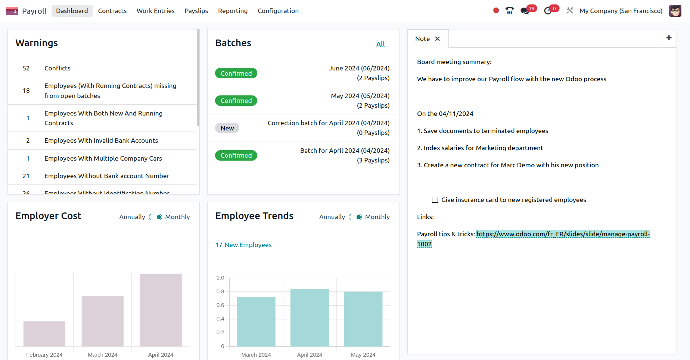Open the VoIP phone icon
The image size is (690, 360).
tap(510, 11)
